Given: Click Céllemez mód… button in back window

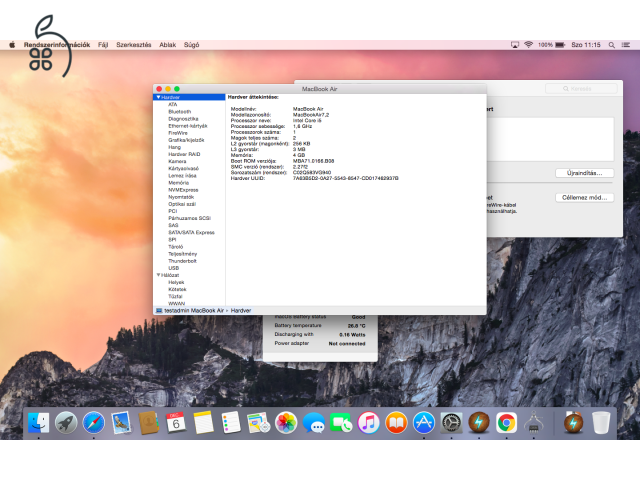Looking at the screenshot, I should (584, 198).
